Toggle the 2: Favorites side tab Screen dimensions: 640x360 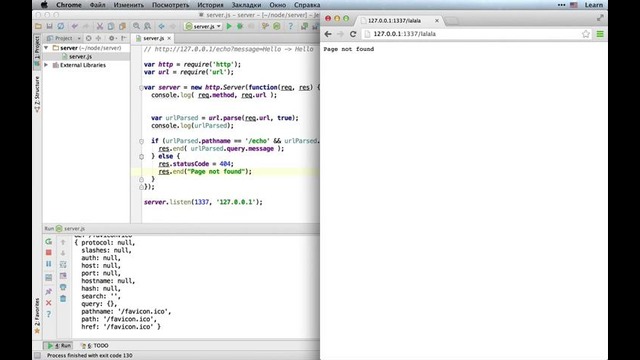pos(37,316)
